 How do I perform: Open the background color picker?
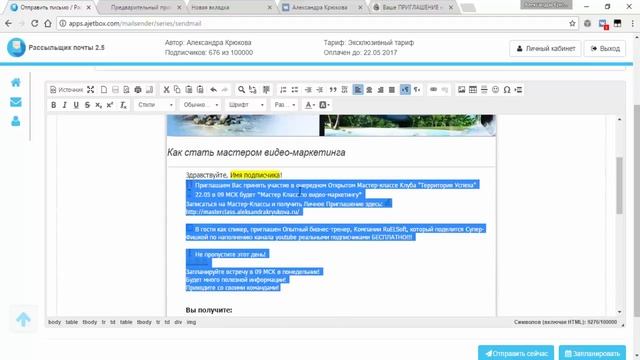324,105
